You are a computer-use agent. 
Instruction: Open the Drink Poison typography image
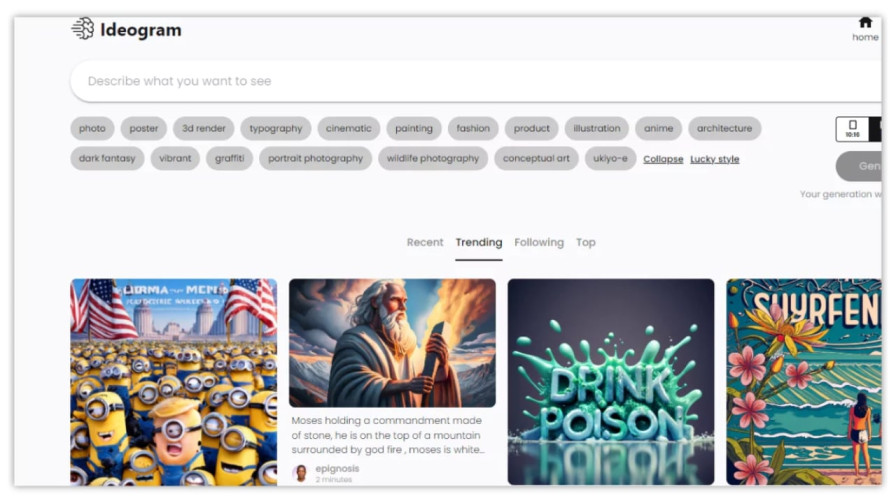(x=611, y=382)
